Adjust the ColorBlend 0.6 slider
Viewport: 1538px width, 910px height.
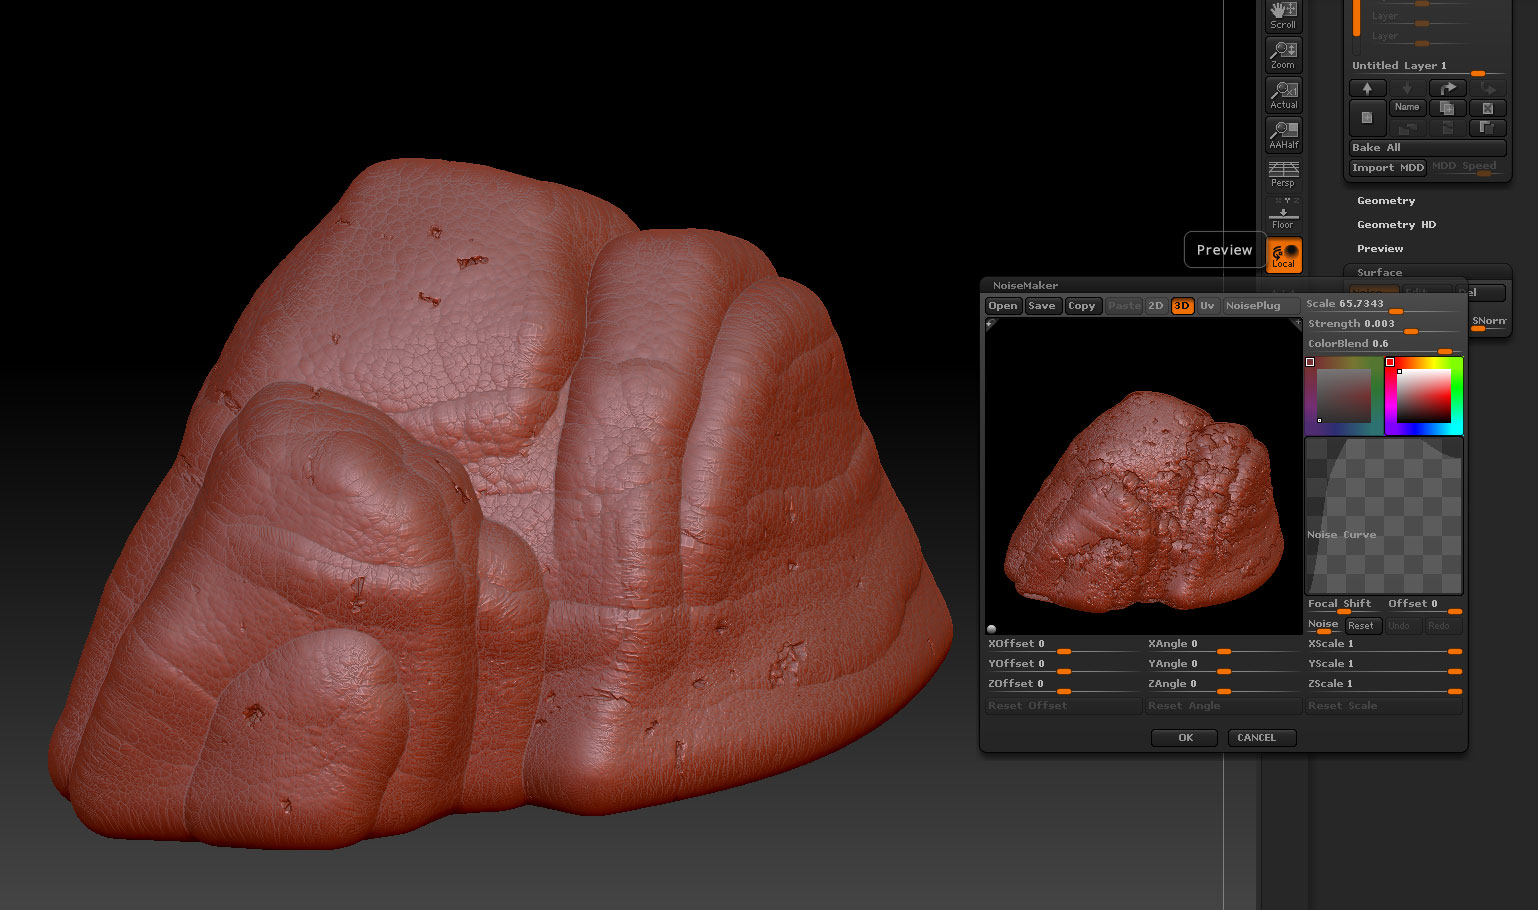click(1383, 345)
